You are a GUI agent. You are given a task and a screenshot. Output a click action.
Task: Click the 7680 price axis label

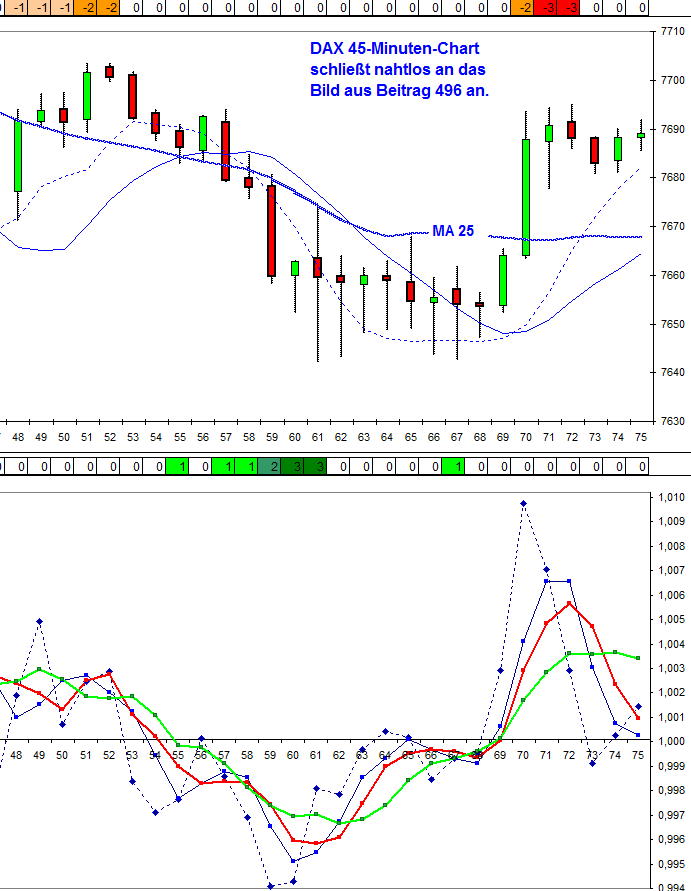click(673, 178)
